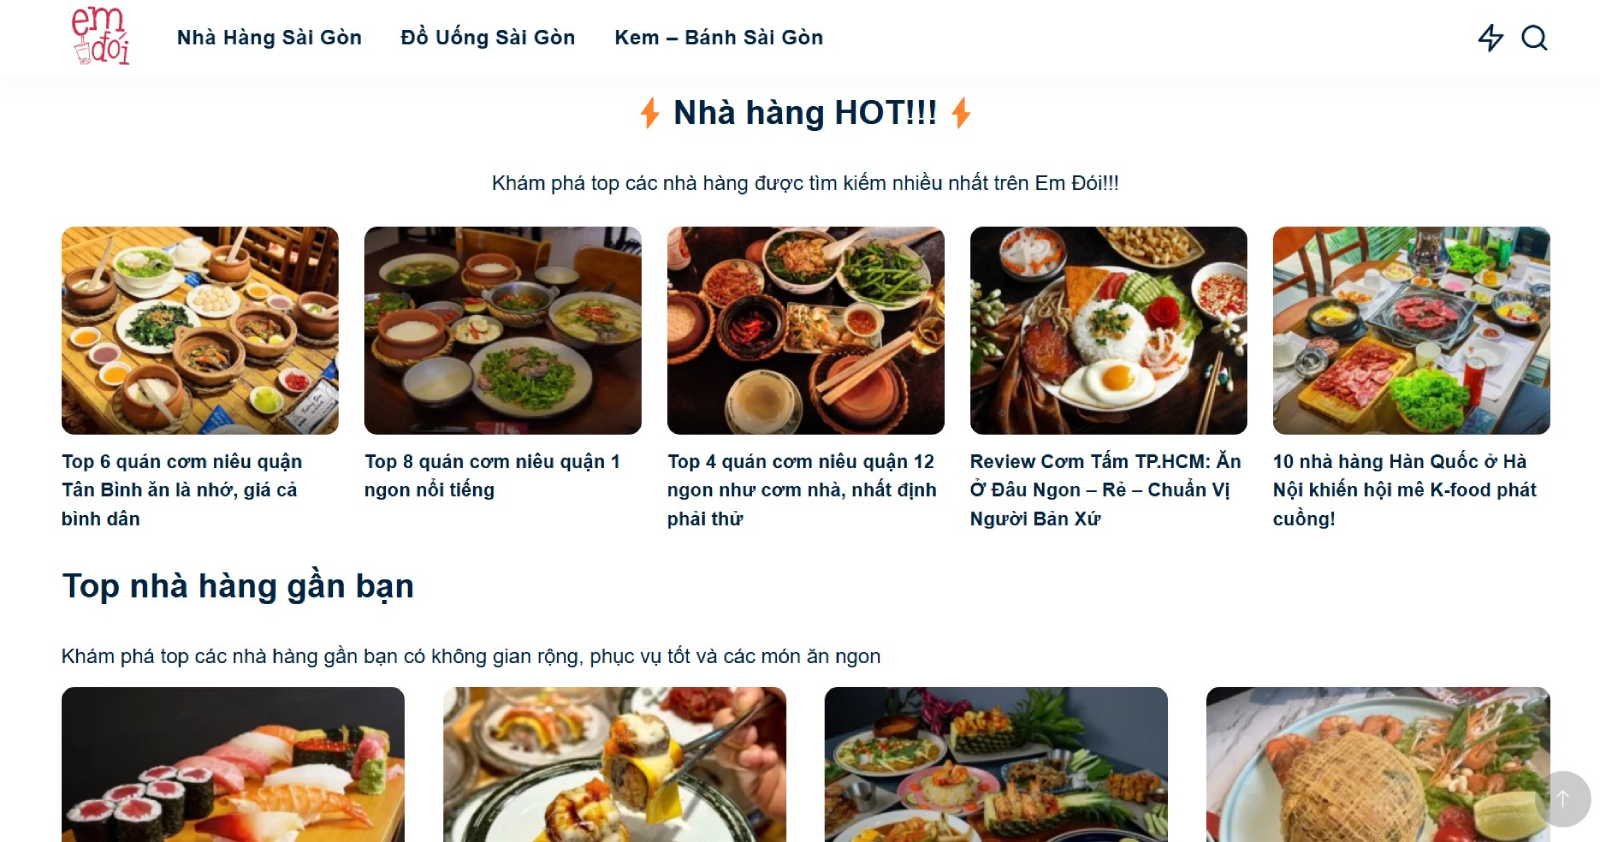The image size is (1600, 842).
Task: Click the lightning bolt icon in header
Action: pyautogui.click(x=1491, y=38)
